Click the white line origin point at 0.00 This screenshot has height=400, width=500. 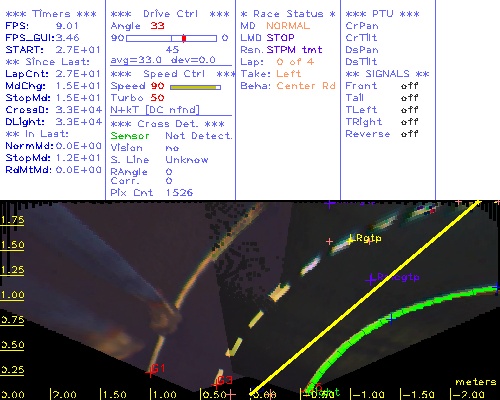pyautogui.click(x=251, y=395)
